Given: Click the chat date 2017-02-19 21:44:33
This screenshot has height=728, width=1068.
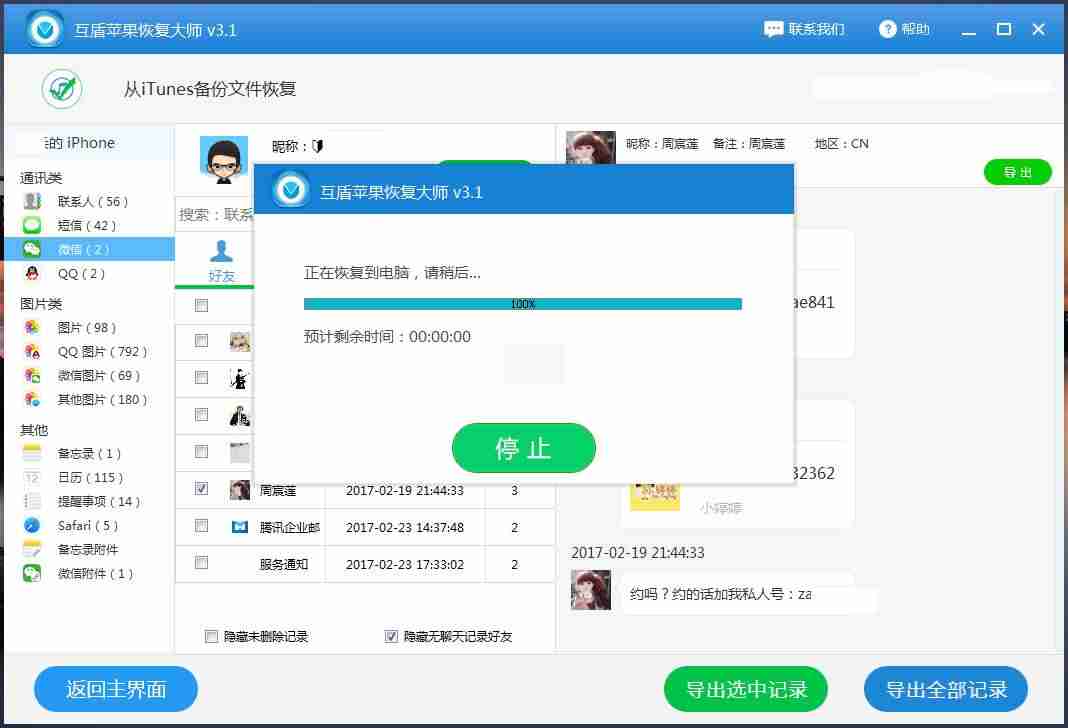Looking at the screenshot, I should 638,552.
